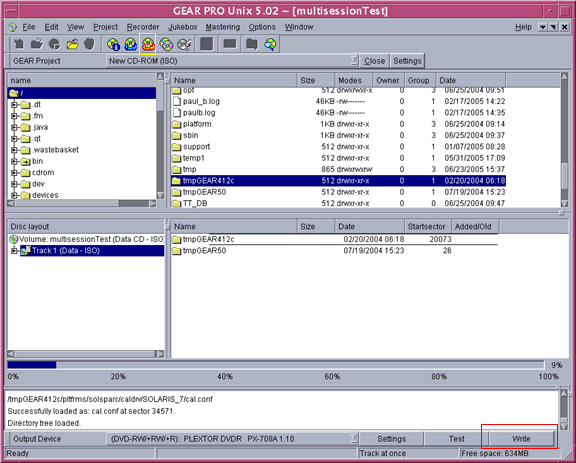This screenshot has width=576, height=463.
Task: Click the Disc layout horizontal scrollbar
Action: [x=86, y=354]
